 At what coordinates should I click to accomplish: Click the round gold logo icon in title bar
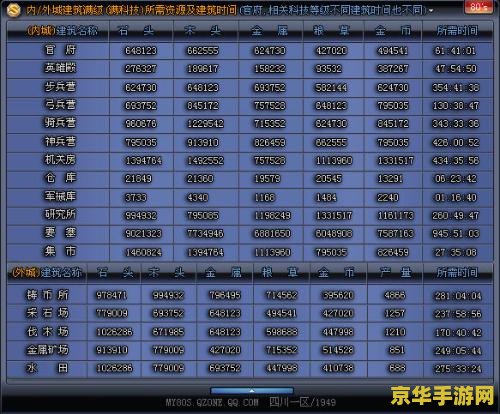(13, 10)
